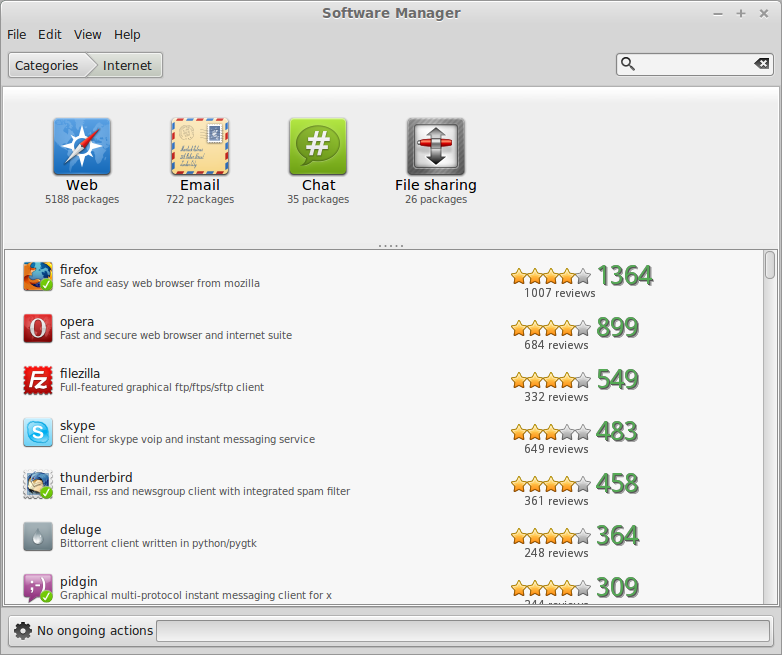
Task: Go back to Categories breadcrumb
Action: (x=47, y=65)
